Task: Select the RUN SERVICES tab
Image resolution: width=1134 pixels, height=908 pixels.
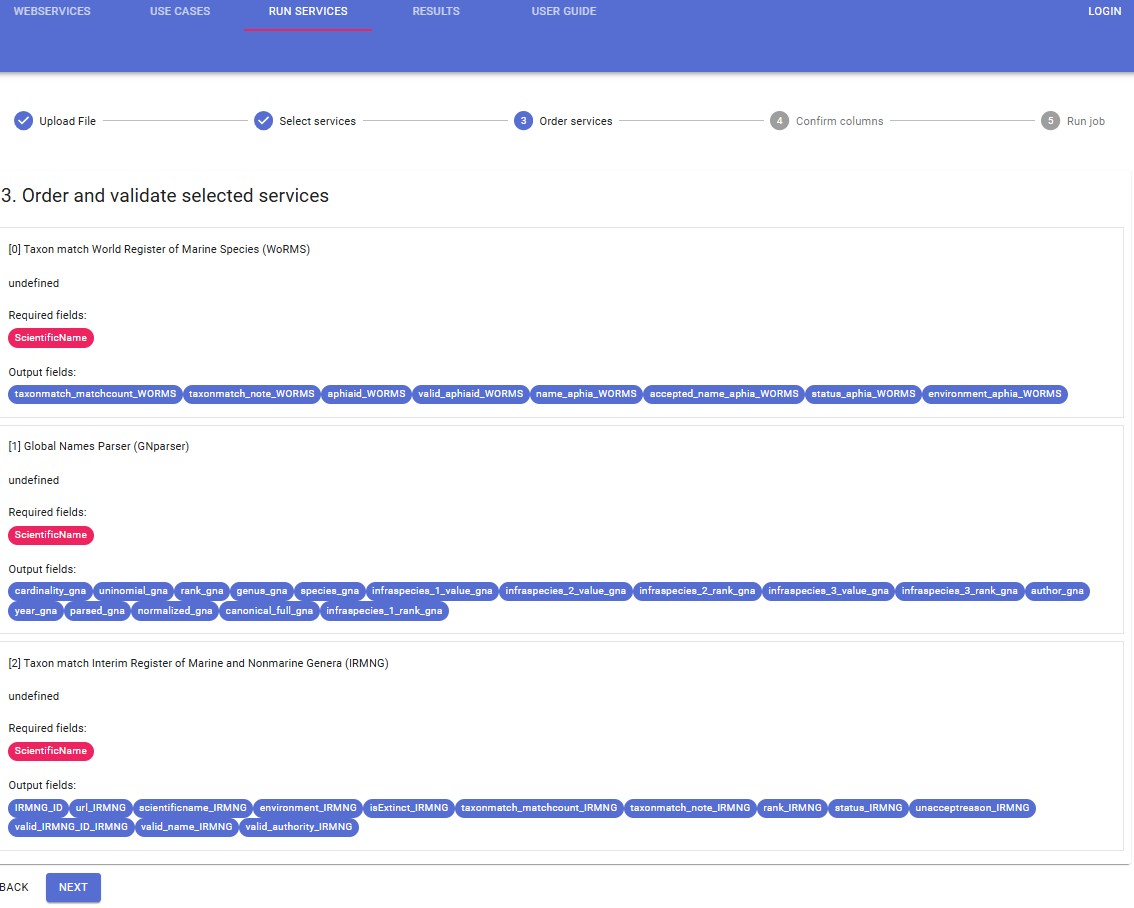Action: click(307, 11)
